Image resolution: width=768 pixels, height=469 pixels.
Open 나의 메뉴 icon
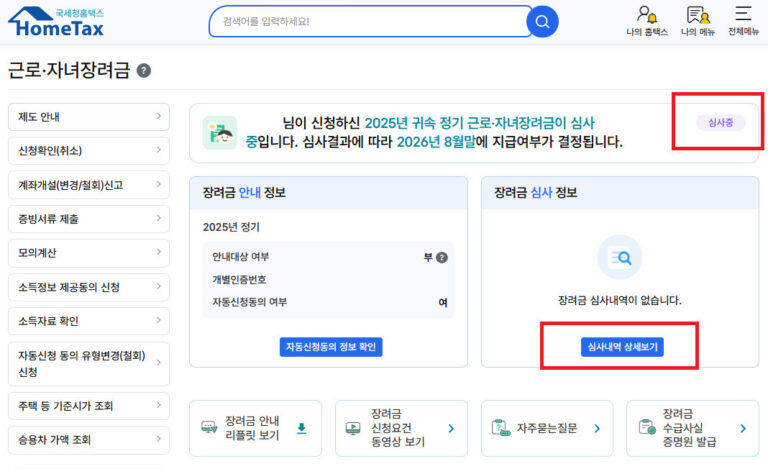point(698,22)
